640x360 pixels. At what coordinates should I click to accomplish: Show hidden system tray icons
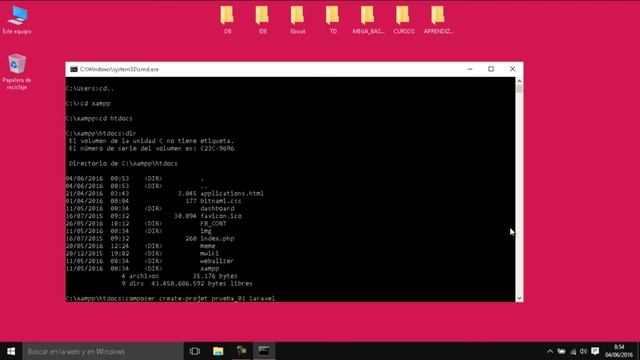coord(550,351)
